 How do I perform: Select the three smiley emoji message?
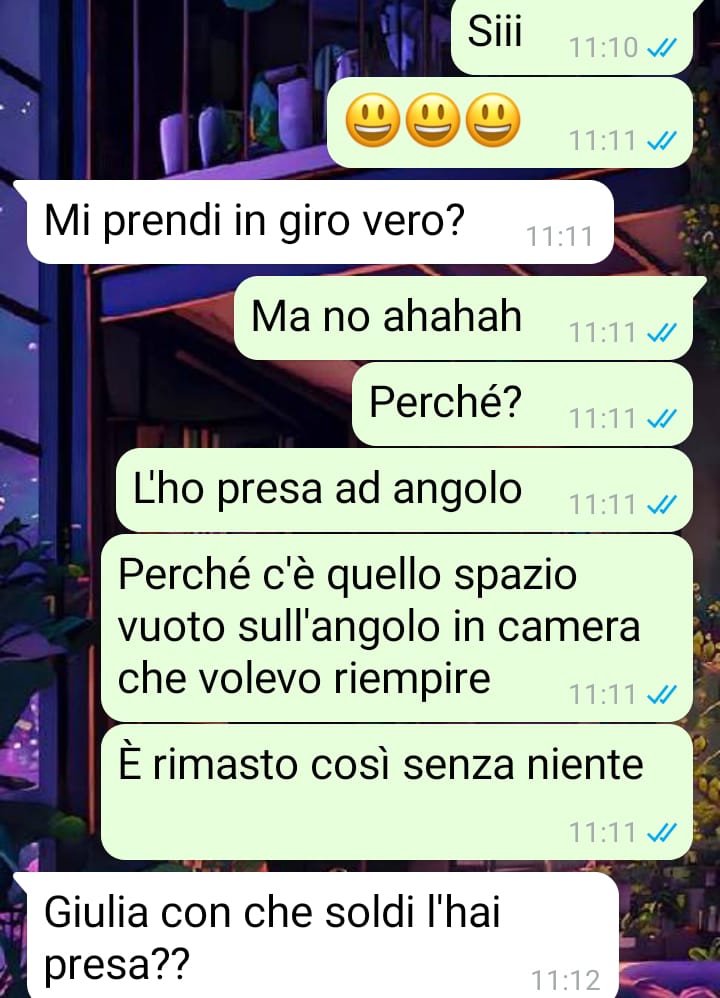(510, 123)
